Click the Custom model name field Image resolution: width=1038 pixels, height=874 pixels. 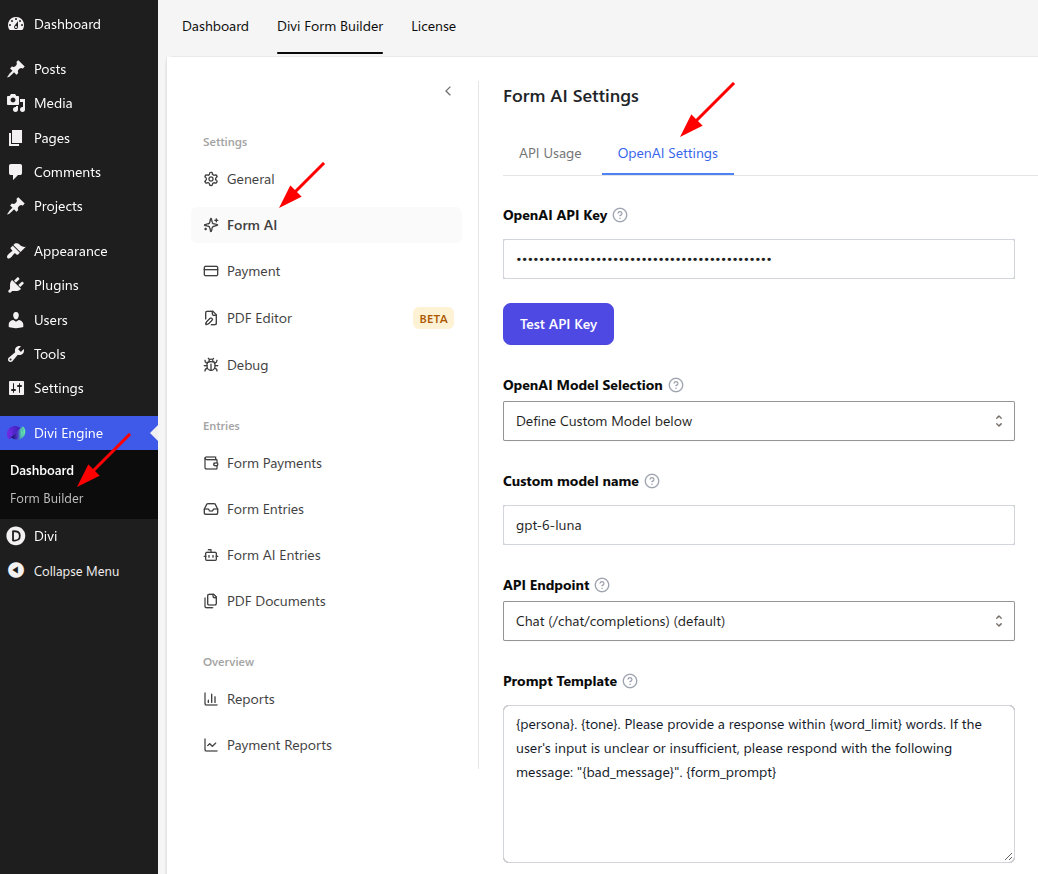click(x=759, y=525)
